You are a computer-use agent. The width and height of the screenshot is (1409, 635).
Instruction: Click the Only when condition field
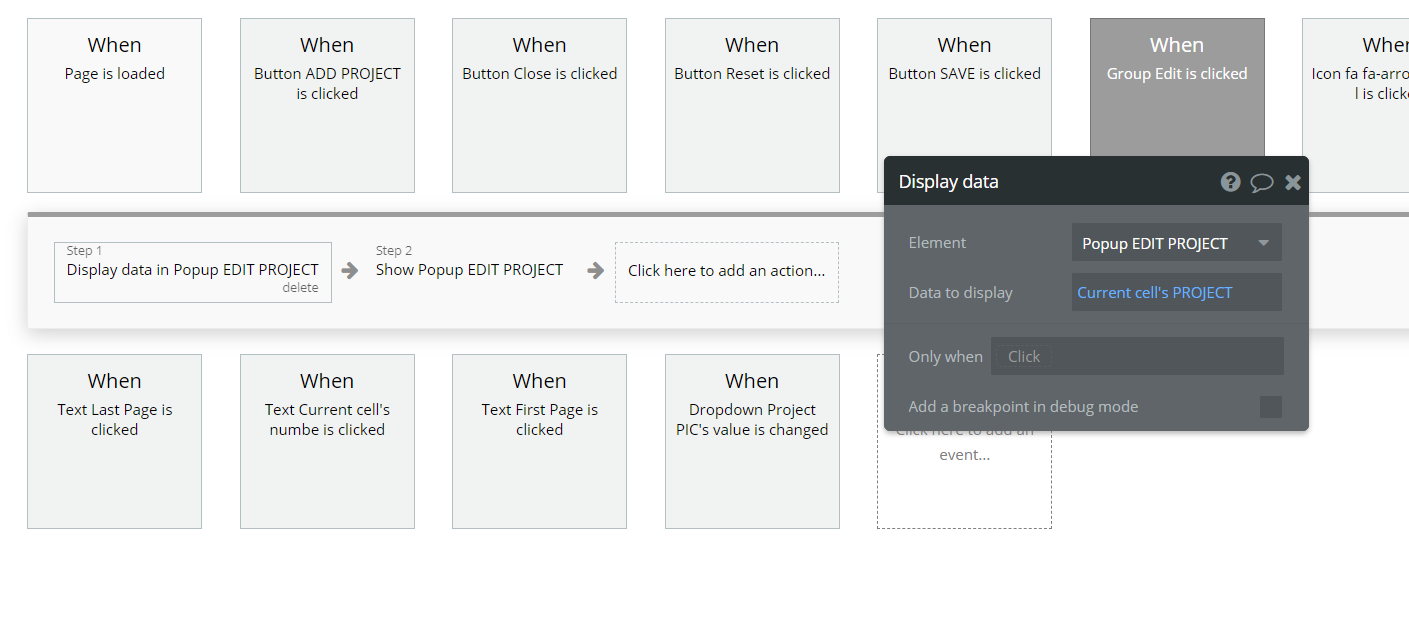(x=1137, y=357)
